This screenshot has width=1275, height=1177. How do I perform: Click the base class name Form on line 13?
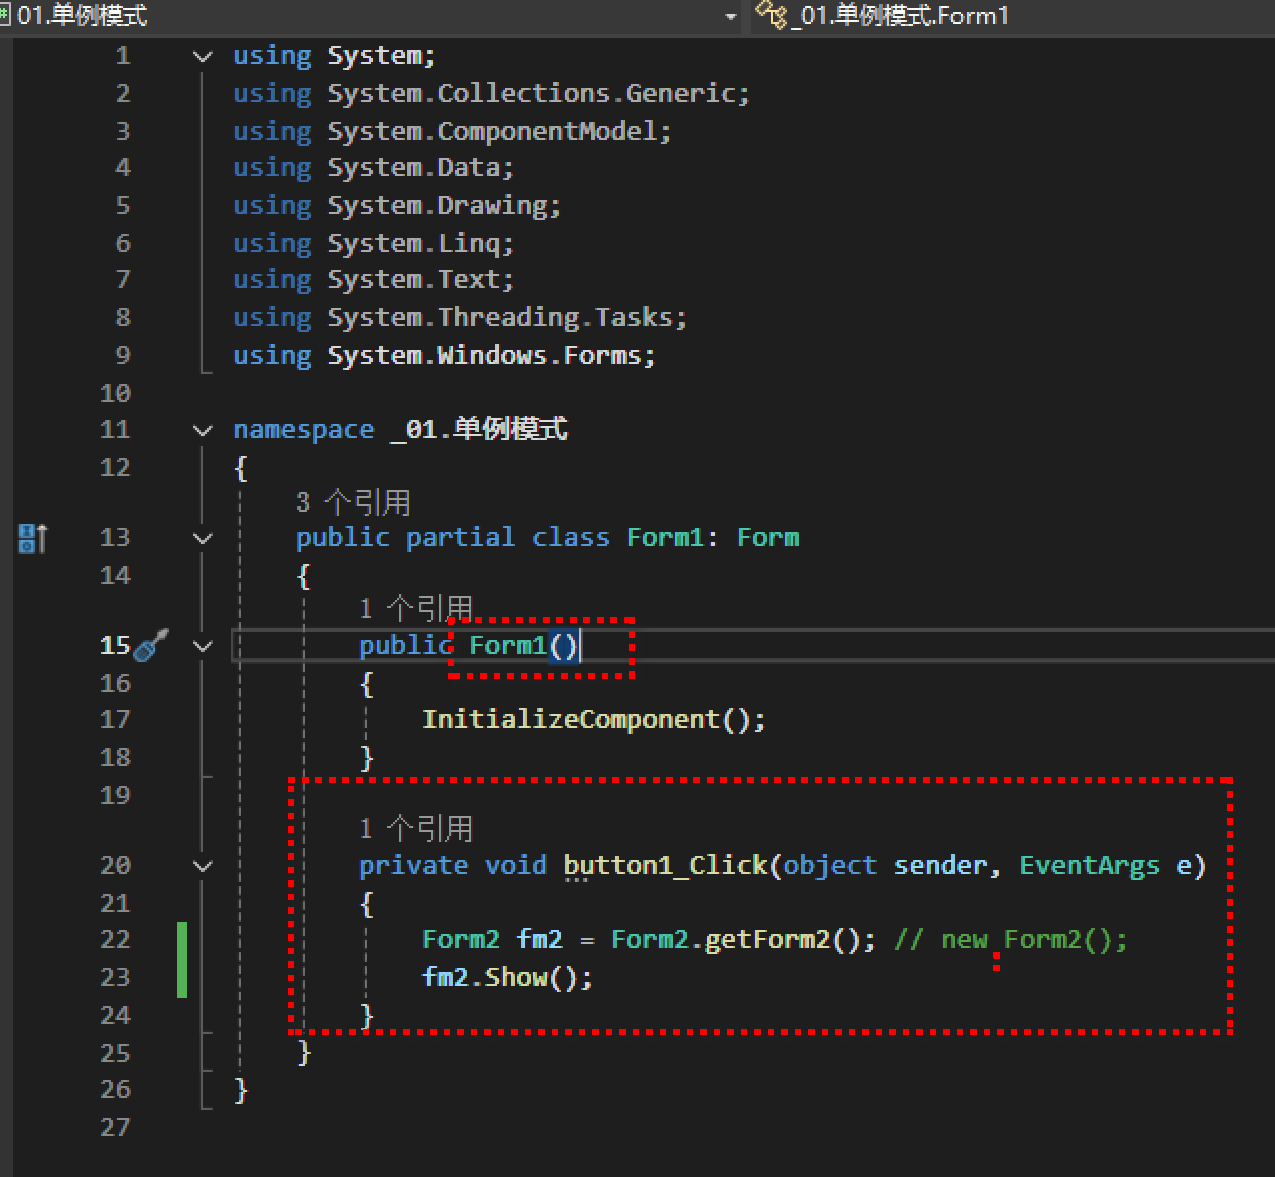coord(767,538)
